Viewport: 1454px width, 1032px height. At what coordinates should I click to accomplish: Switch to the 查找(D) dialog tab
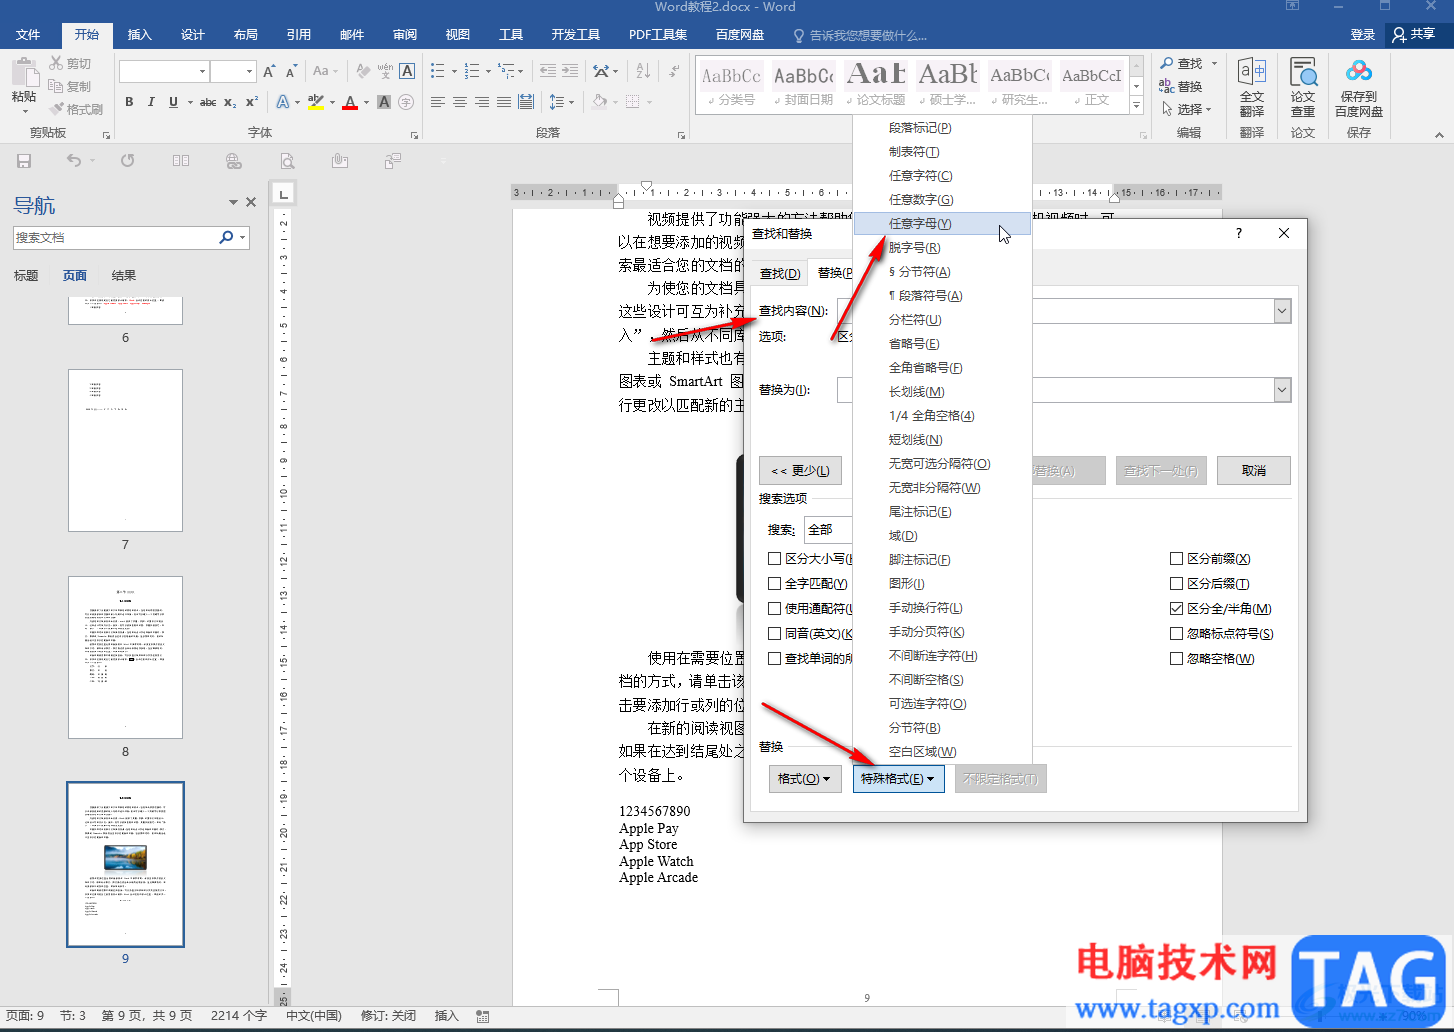point(780,274)
